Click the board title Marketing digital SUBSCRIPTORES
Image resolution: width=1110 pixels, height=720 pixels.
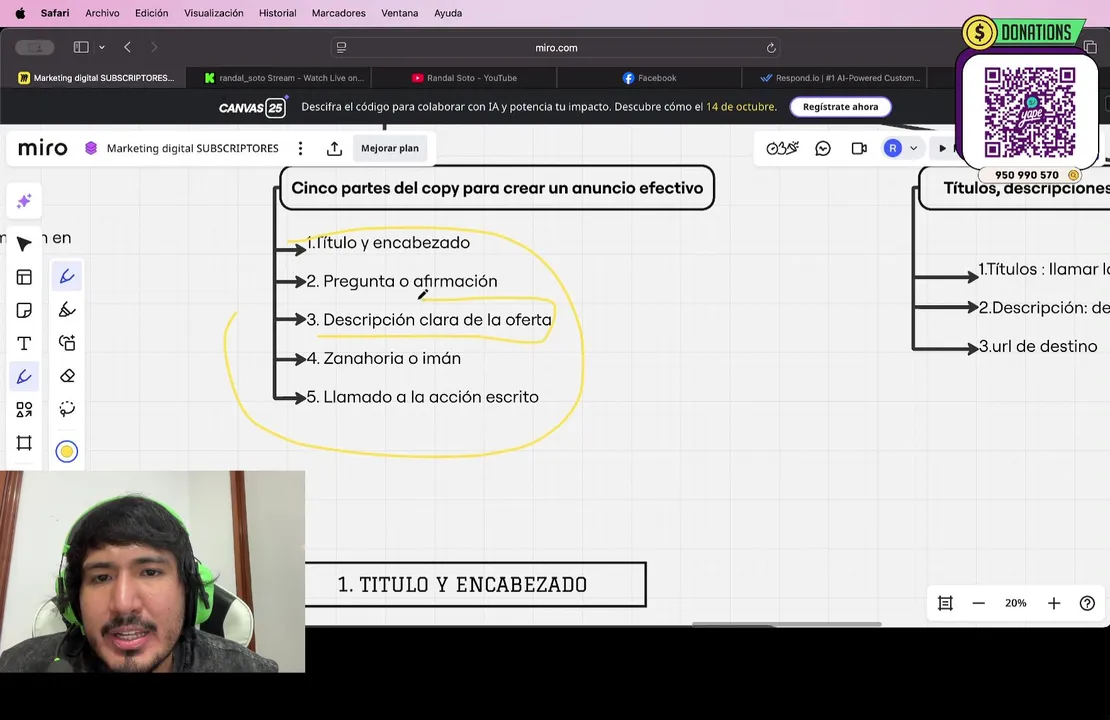[x=193, y=148]
